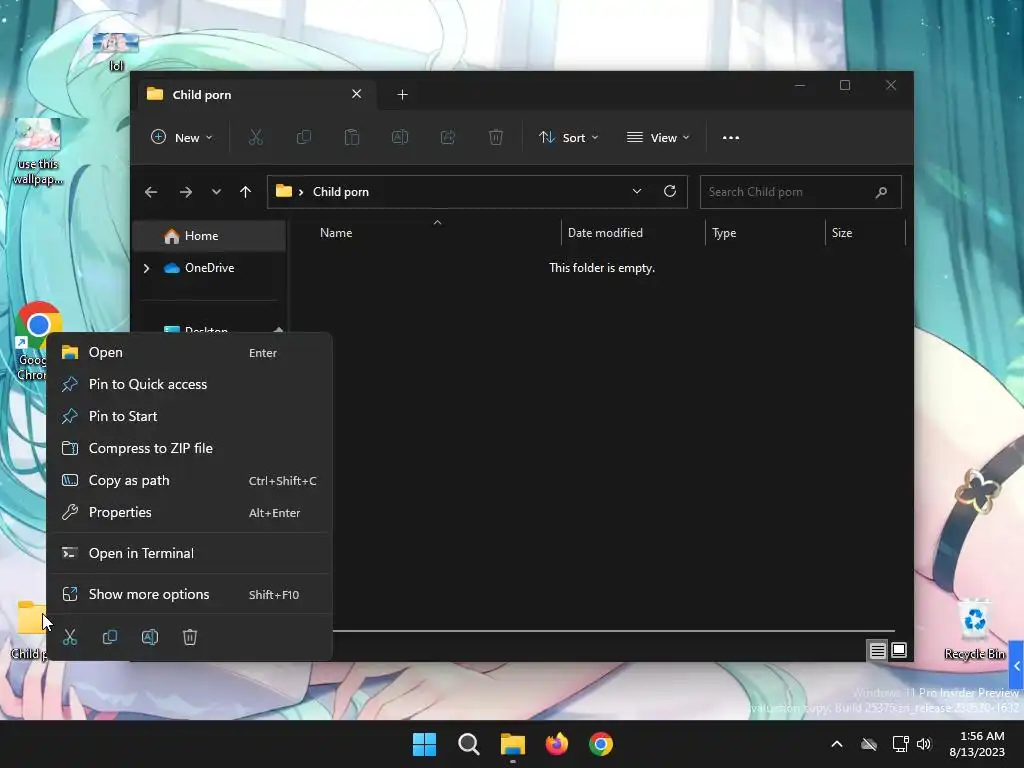This screenshot has height=768, width=1024.
Task: Launch Chrome from the taskbar
Action: 600,744
